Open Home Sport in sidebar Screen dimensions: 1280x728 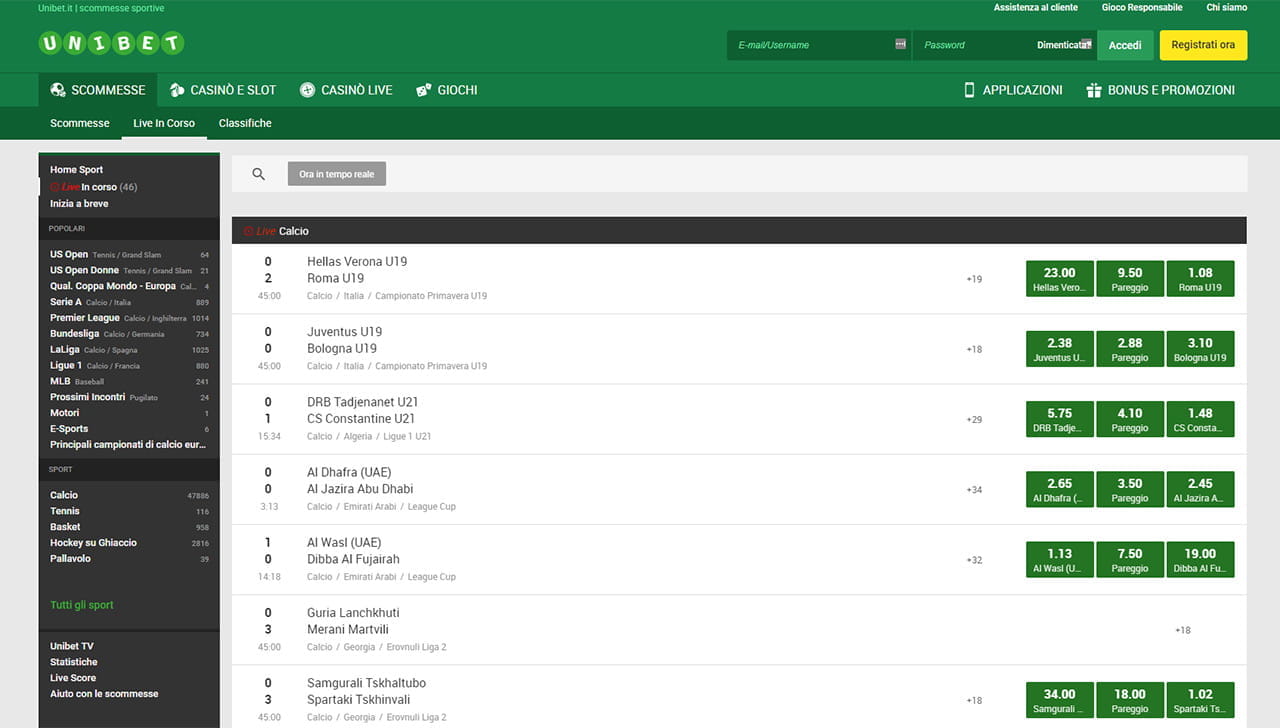coord(77,170)
